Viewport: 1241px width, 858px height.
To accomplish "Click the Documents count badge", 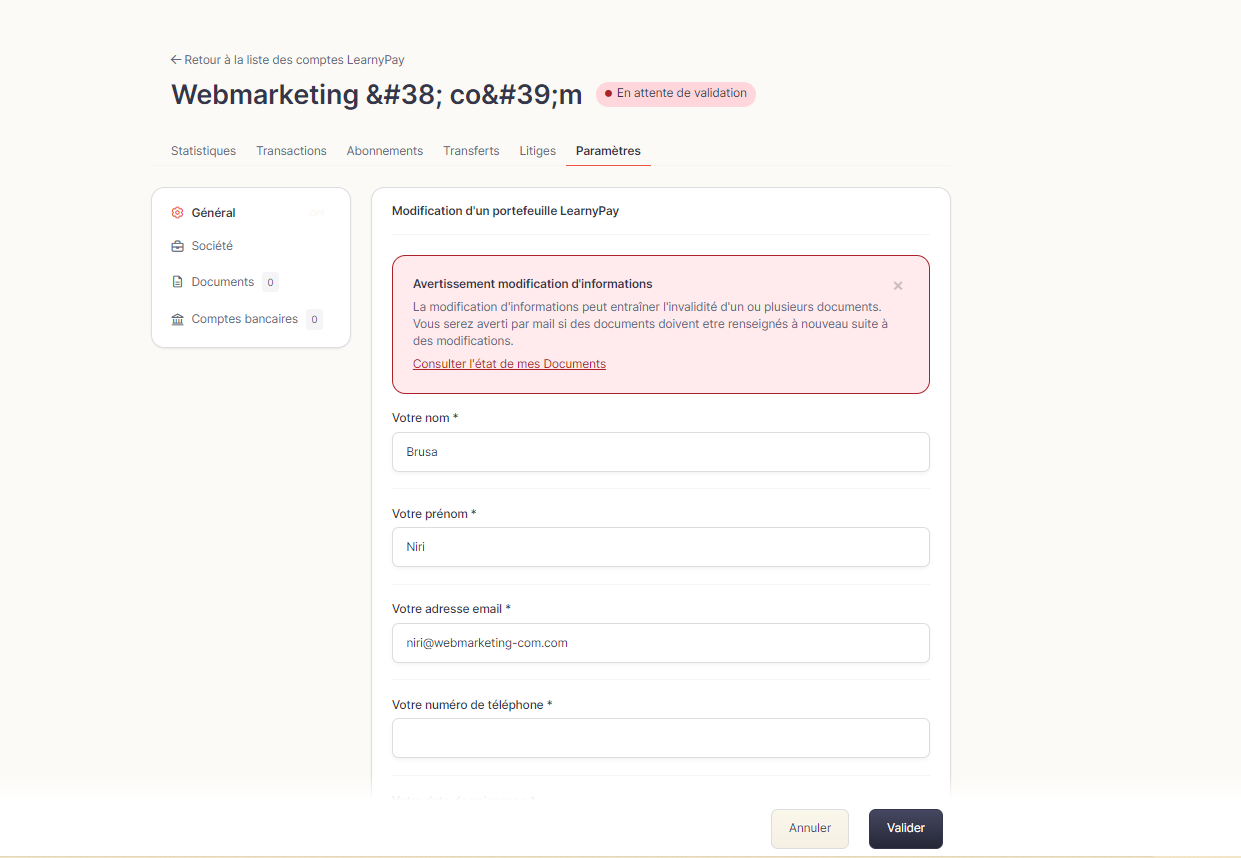I will [x=270, y=282].
